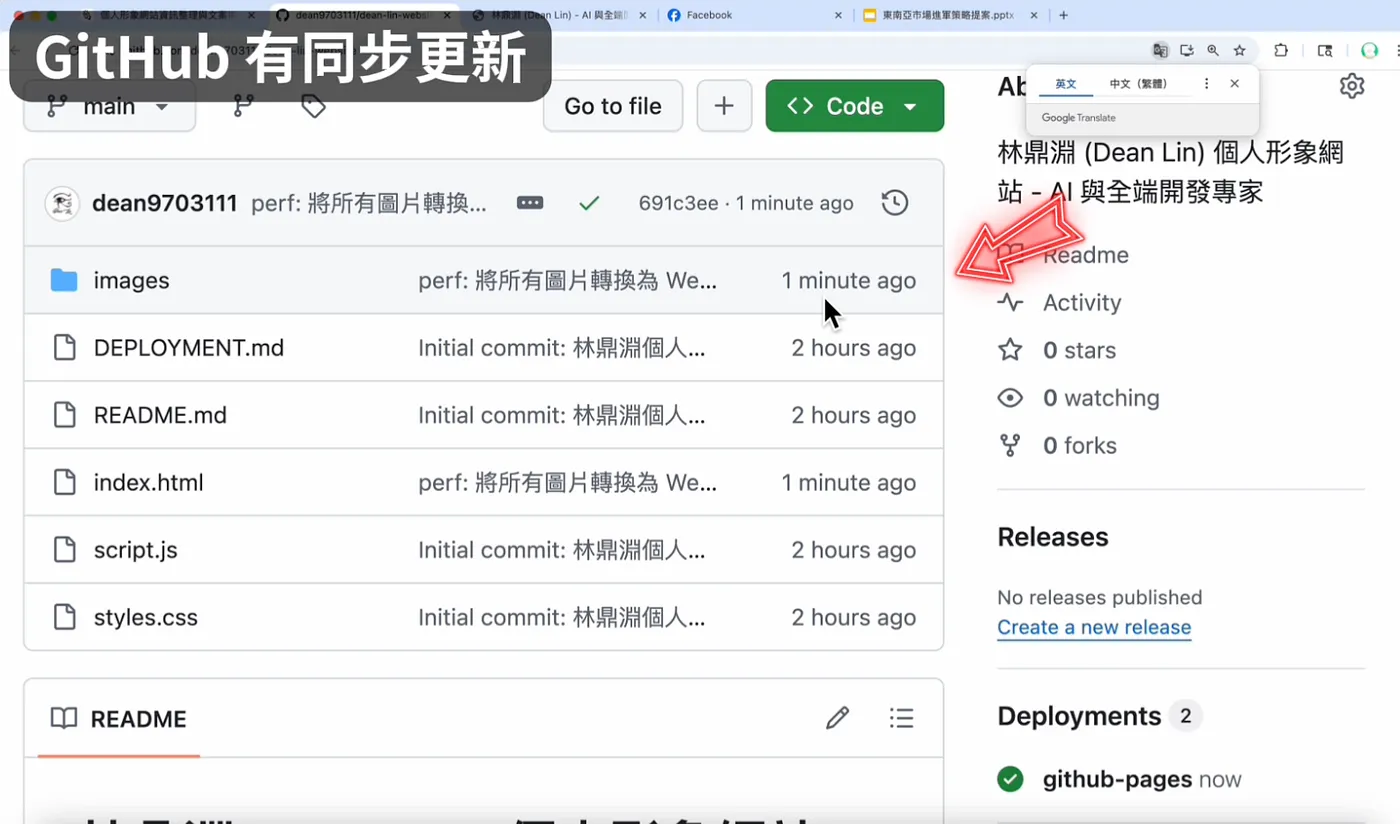Open commit hash 691c3ee

[678, 203]
